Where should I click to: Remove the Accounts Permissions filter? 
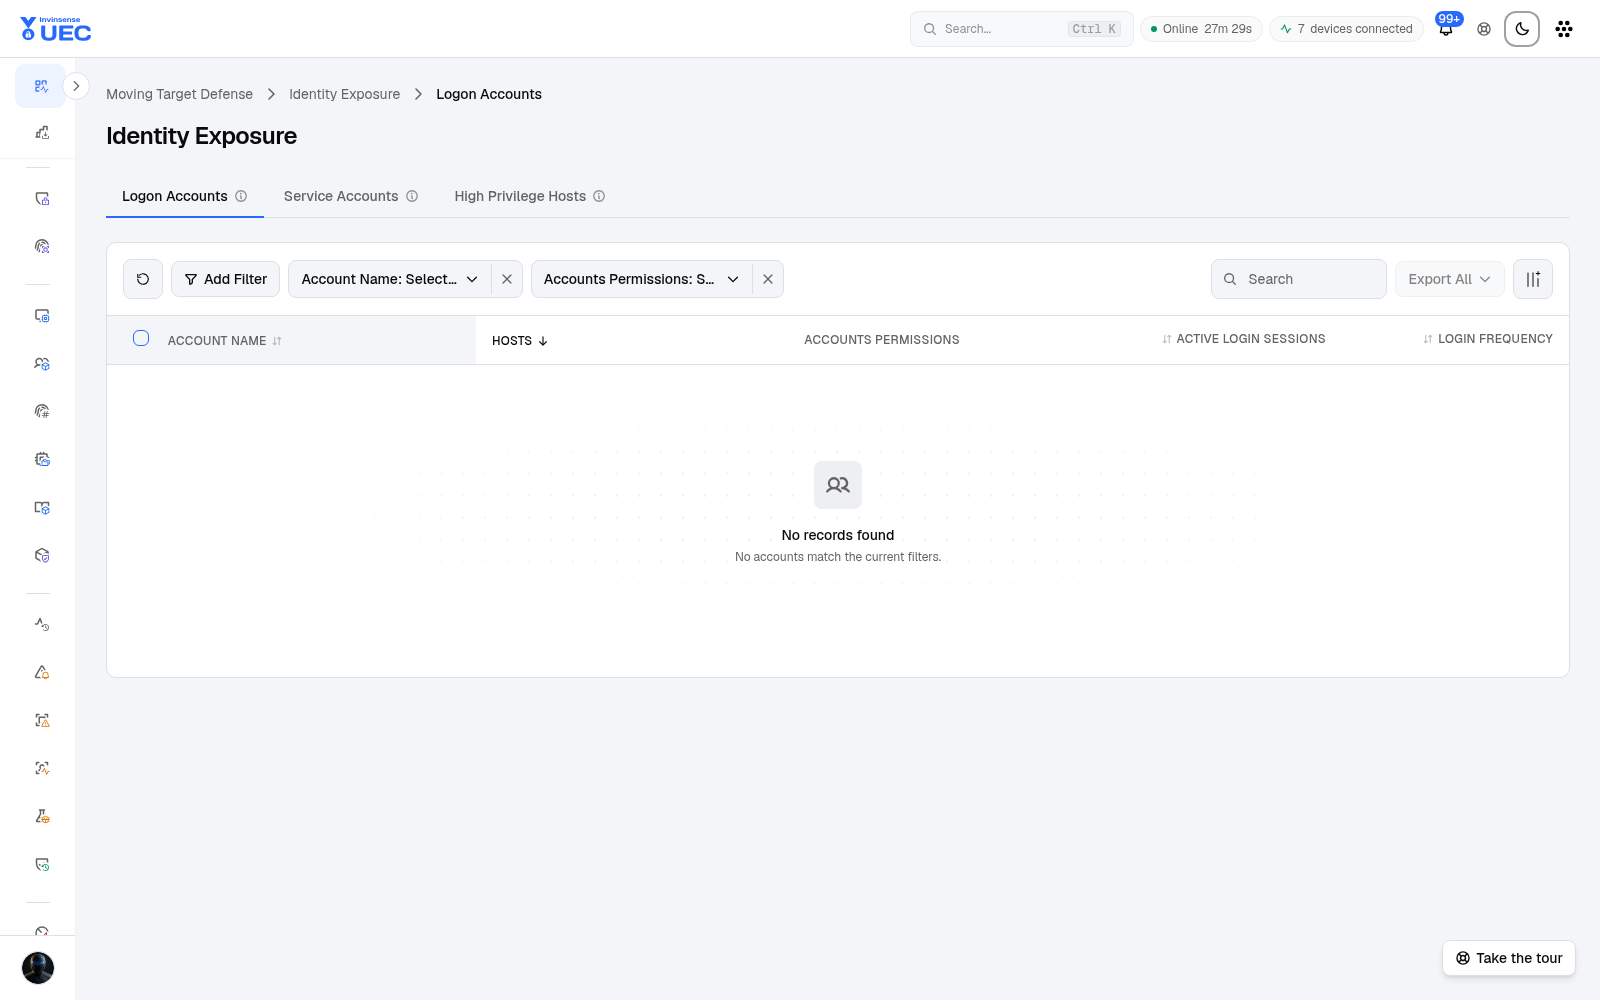point(768,279)
